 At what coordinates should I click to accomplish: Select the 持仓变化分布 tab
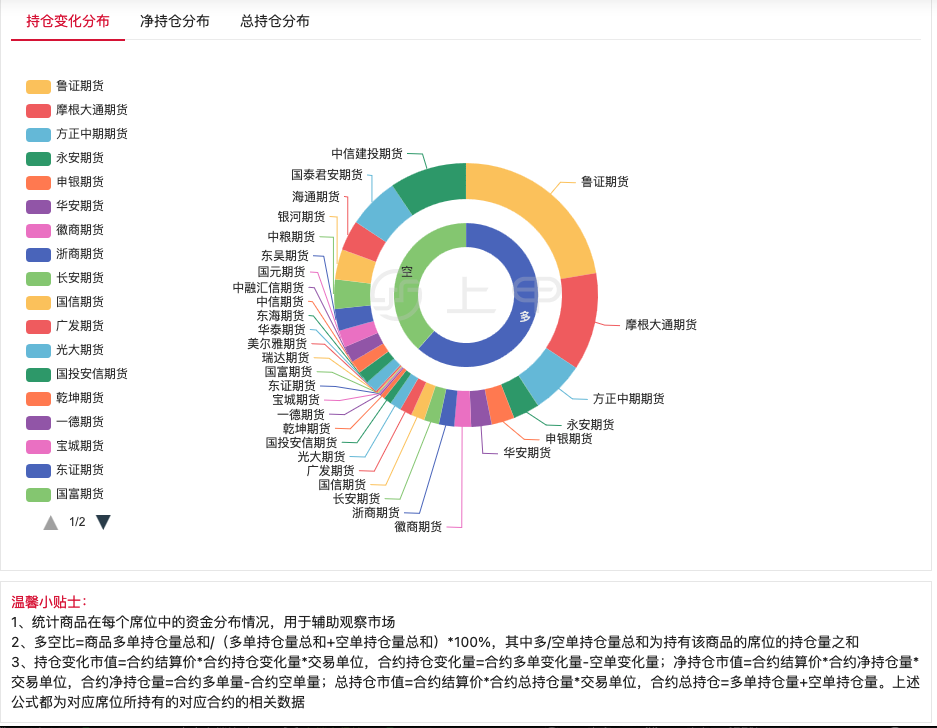(67, 19)
